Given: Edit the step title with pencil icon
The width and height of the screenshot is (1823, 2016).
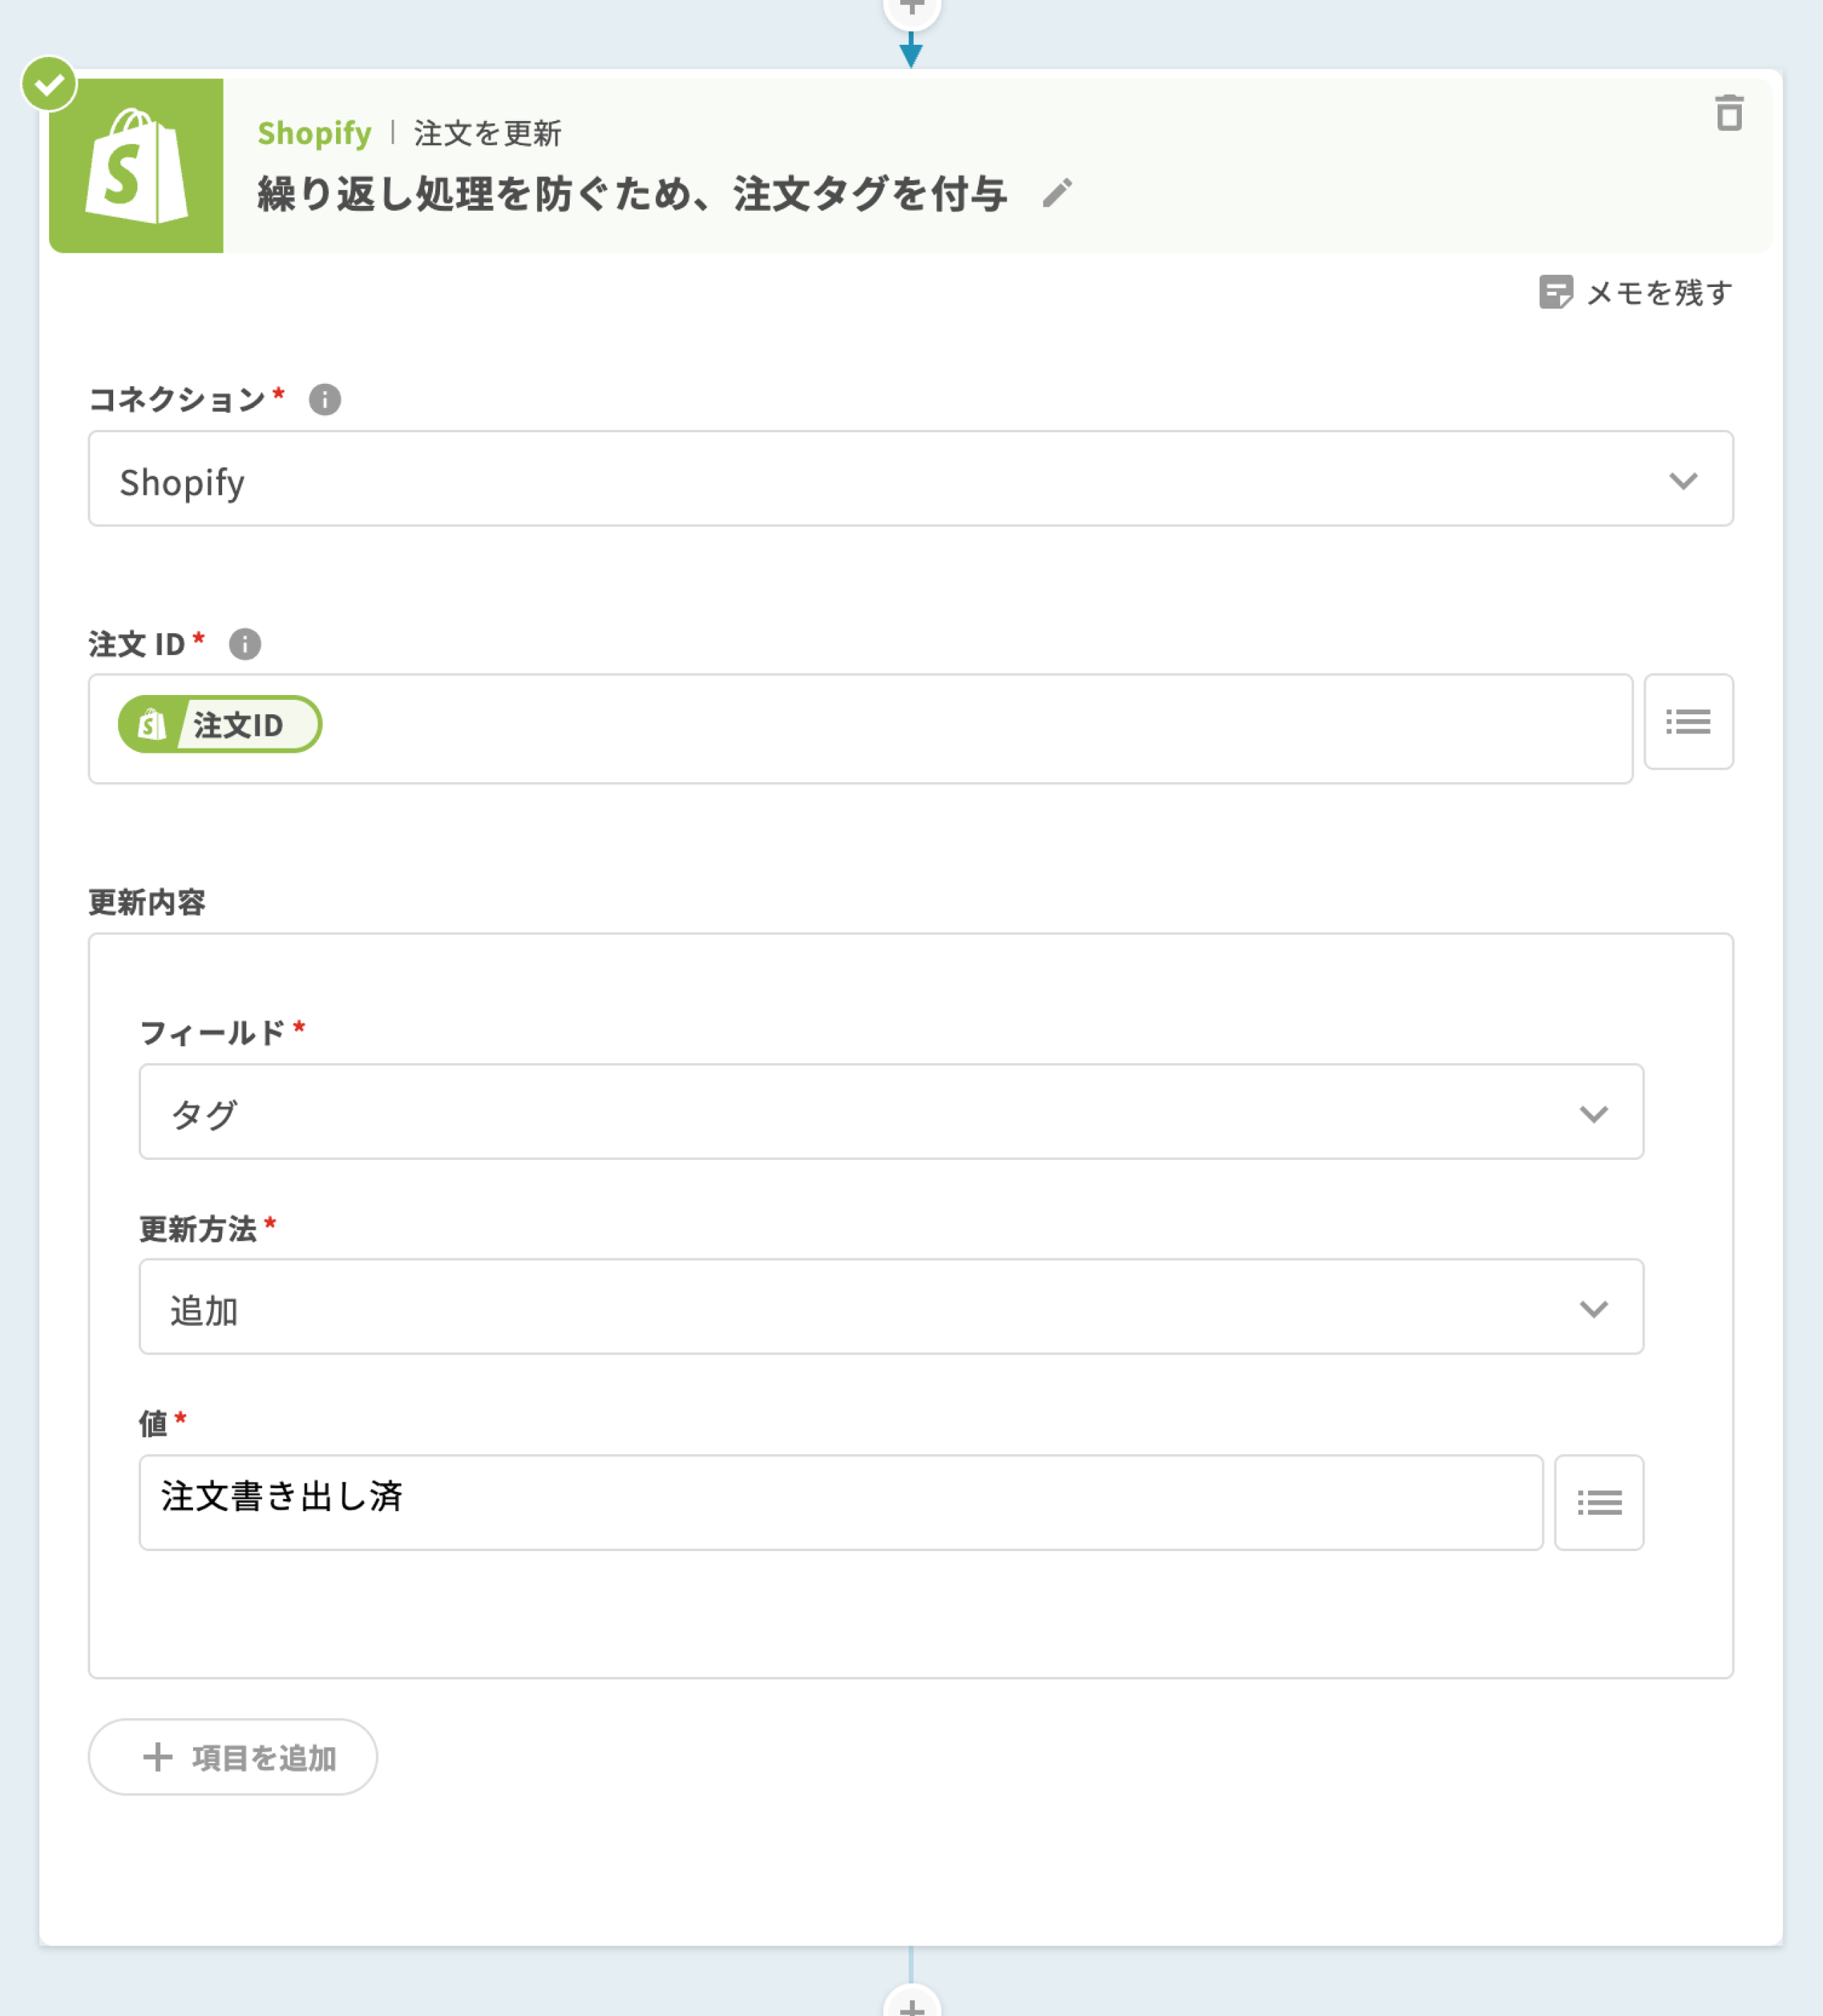Looking at the screenshot, I should (1056, 193).
